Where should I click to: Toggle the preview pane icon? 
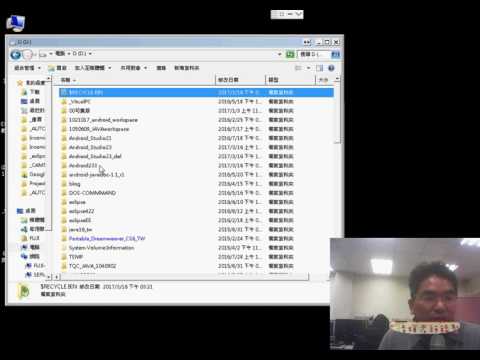(319, 68)
